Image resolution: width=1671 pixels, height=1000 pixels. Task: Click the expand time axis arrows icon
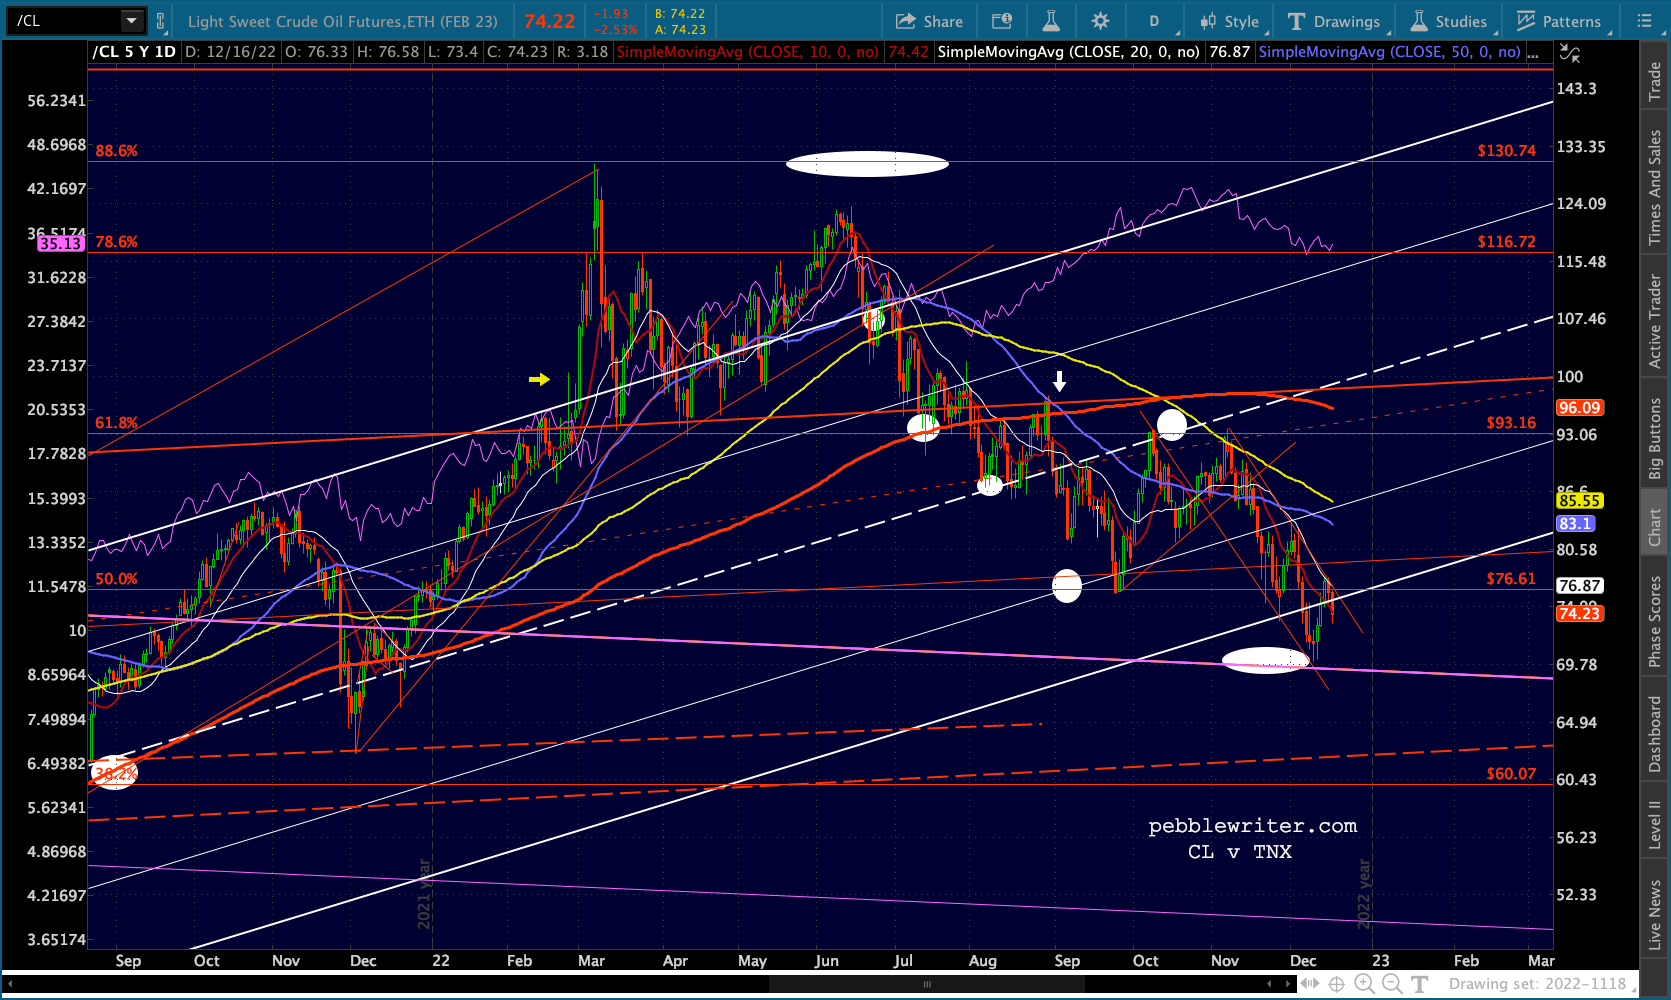[1309, 985]
